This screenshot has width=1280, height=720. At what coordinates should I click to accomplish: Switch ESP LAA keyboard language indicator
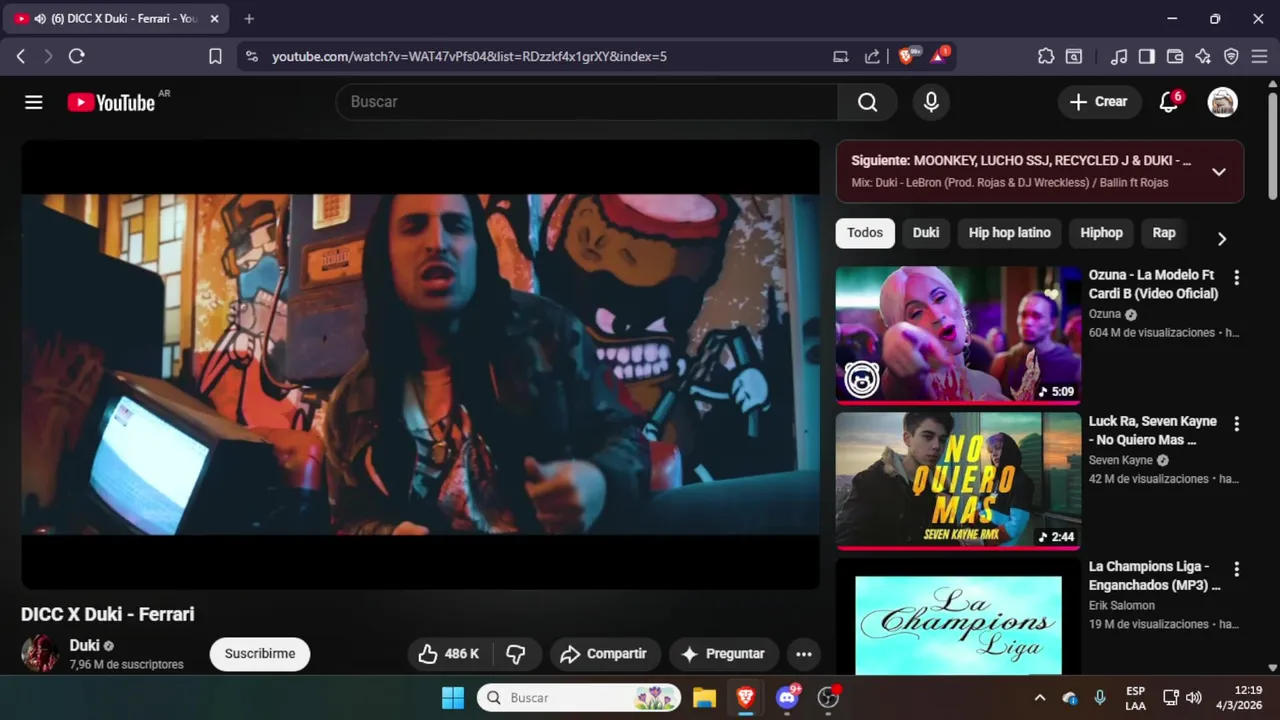click(x=1135, y=698)
